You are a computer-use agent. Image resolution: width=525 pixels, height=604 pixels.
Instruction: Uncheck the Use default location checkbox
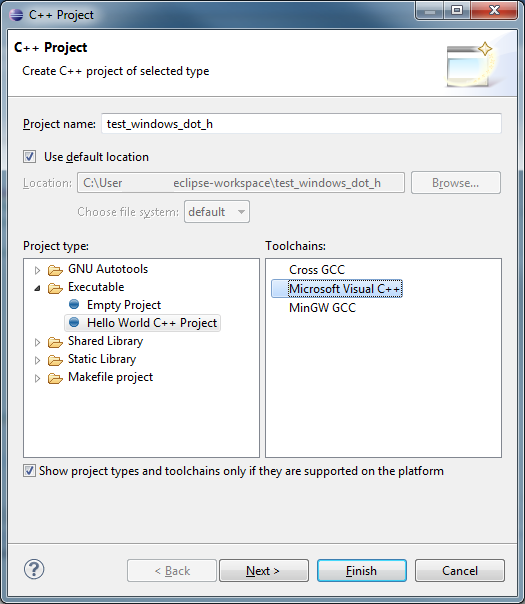(x=29, y=157)
